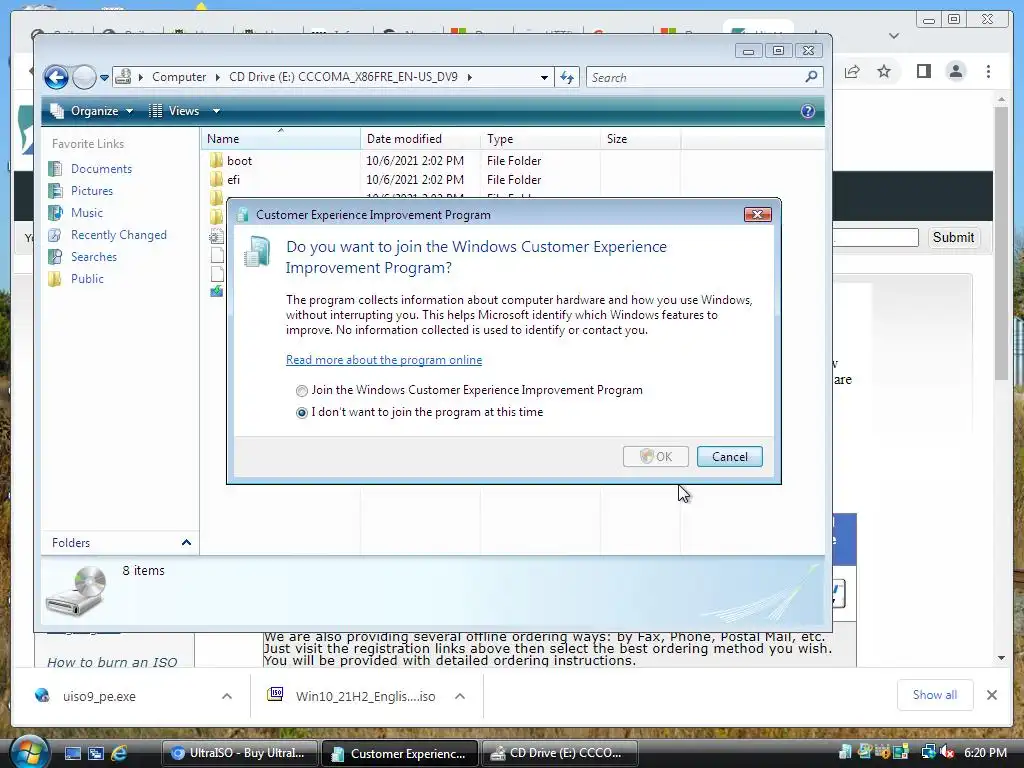Sort by the Type column header
The width and height of the screenshot is (1024, 768).
[x=540, y=139]
